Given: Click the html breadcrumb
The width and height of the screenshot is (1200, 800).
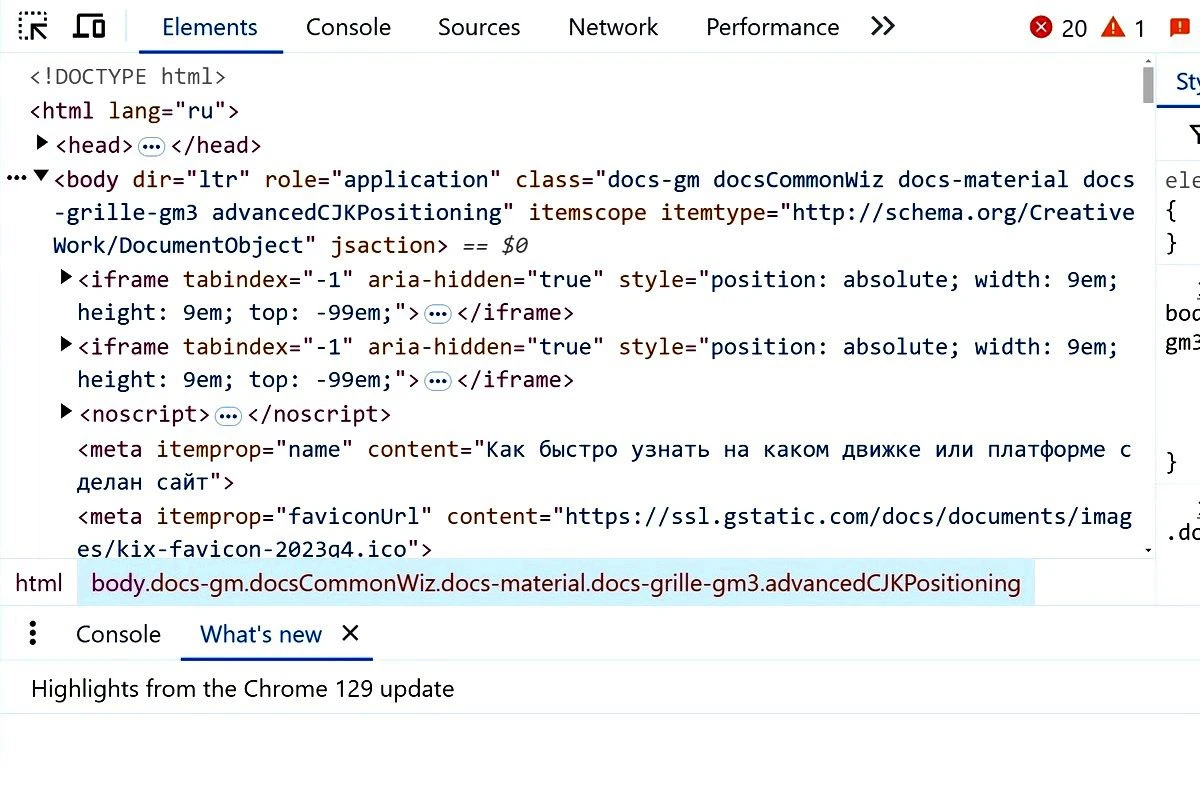Looking at the screenshot, I should (x=39, y=583).
